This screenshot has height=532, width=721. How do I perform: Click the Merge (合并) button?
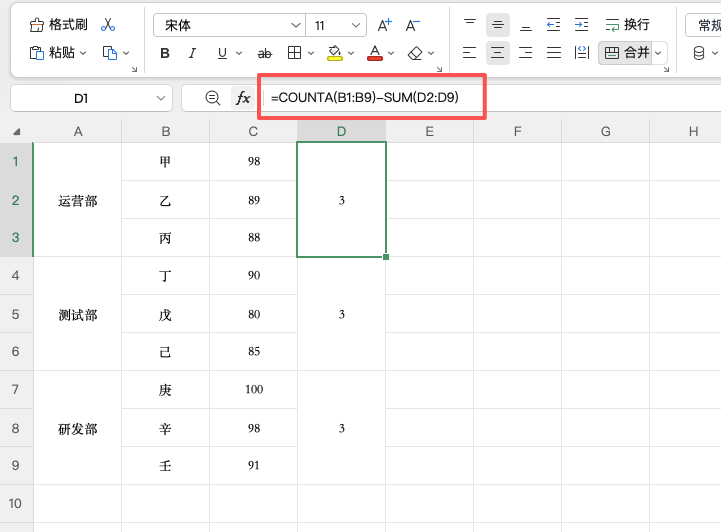click(x=625, y=53)
